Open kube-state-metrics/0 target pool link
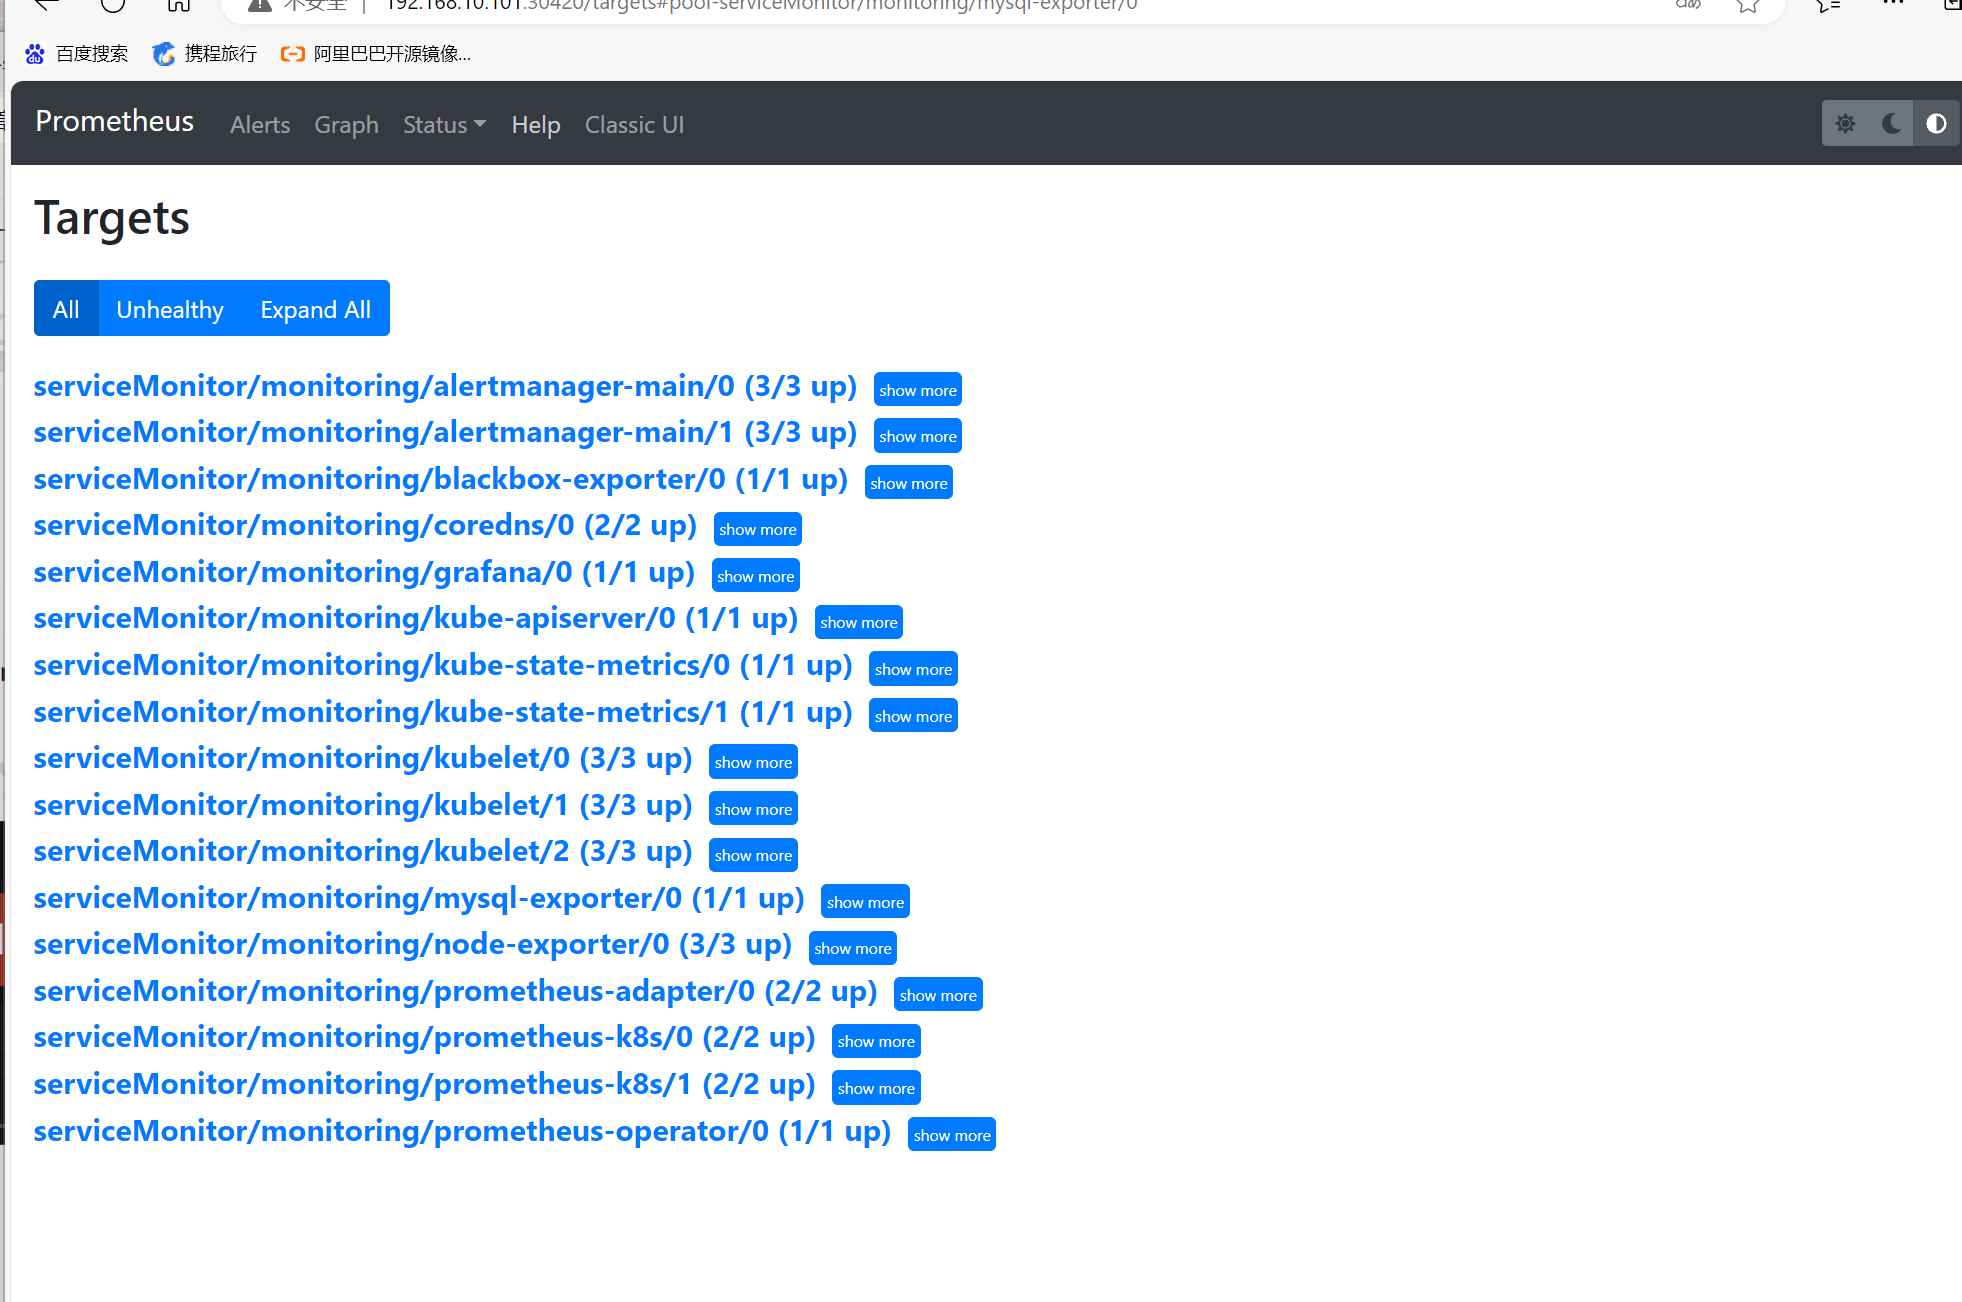 pos(443,666)
